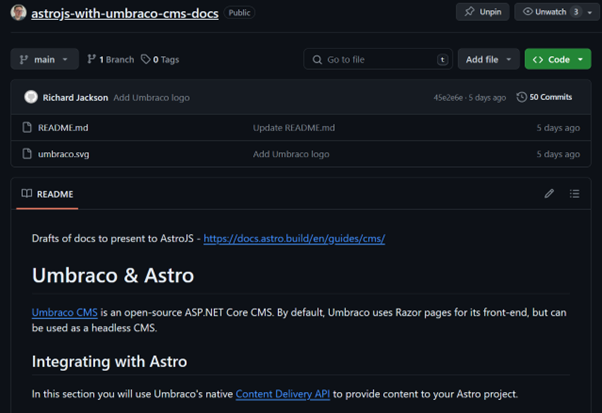Open the green Code dropdown button
The width and height of the screenshot is (602, 413).
(558, 59)
